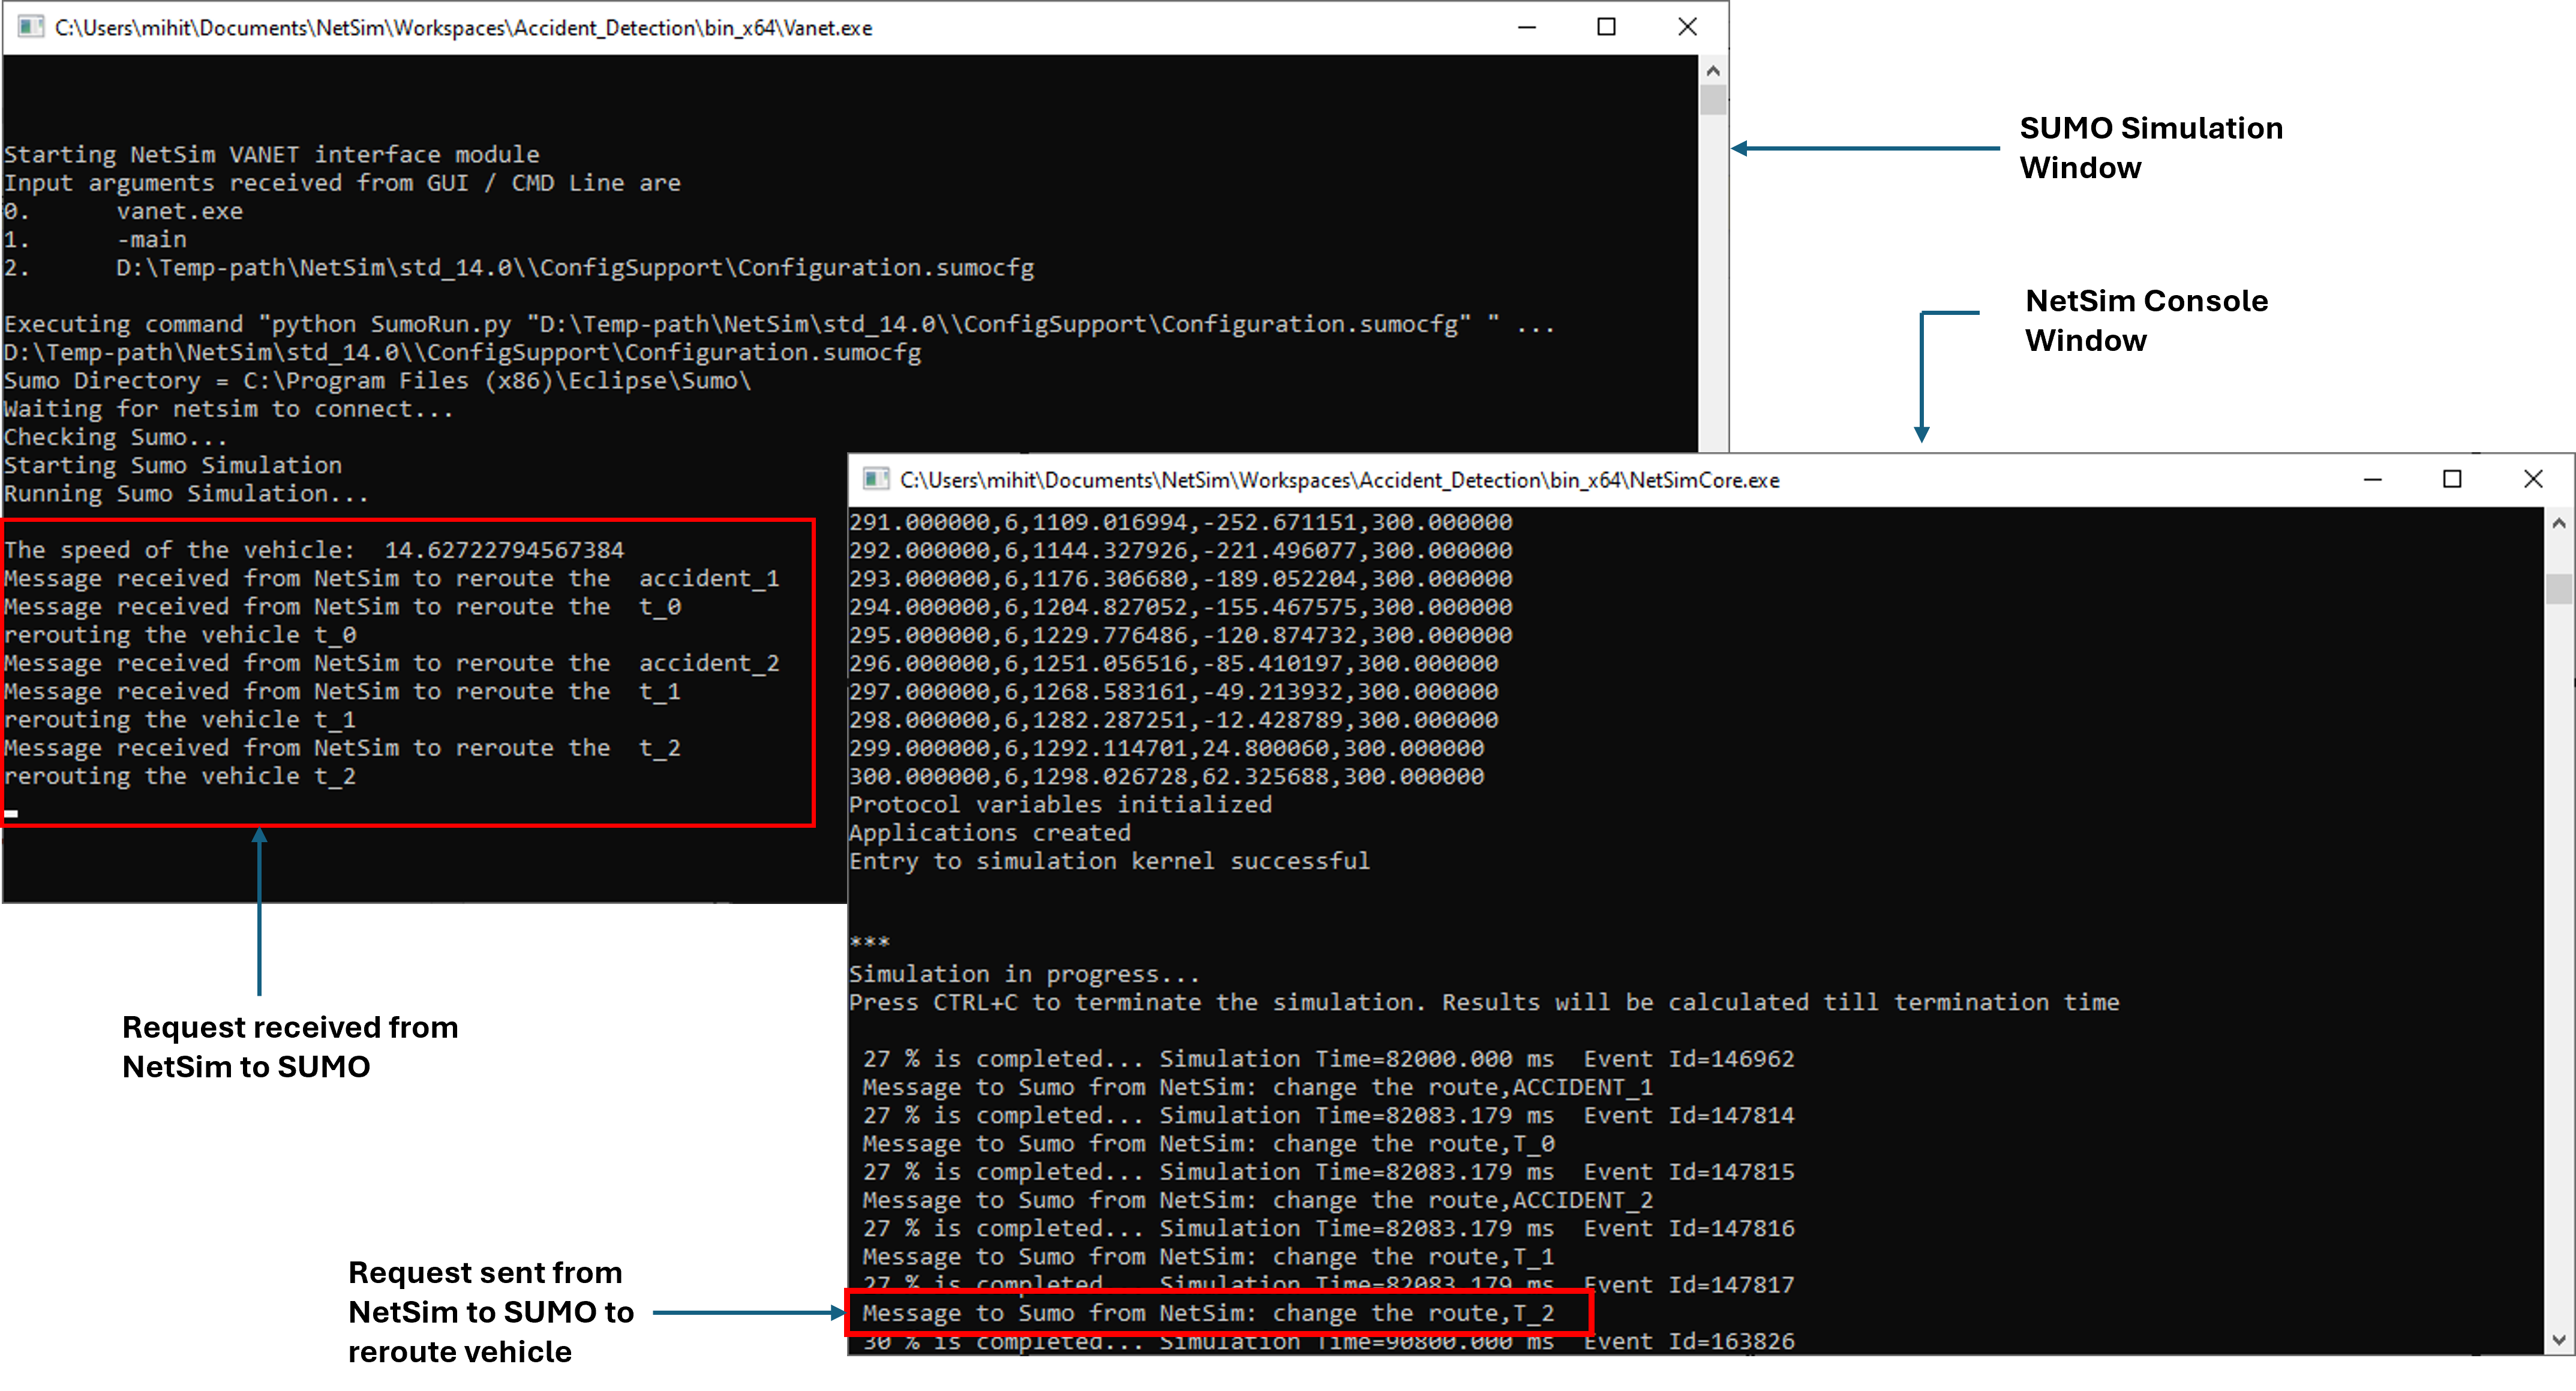The width and height of the screenshot is (2576, 1391).
Task: Open the NetSimCore.exe console system menu icon
Action: pyautogui.click(x=876, y=479)
